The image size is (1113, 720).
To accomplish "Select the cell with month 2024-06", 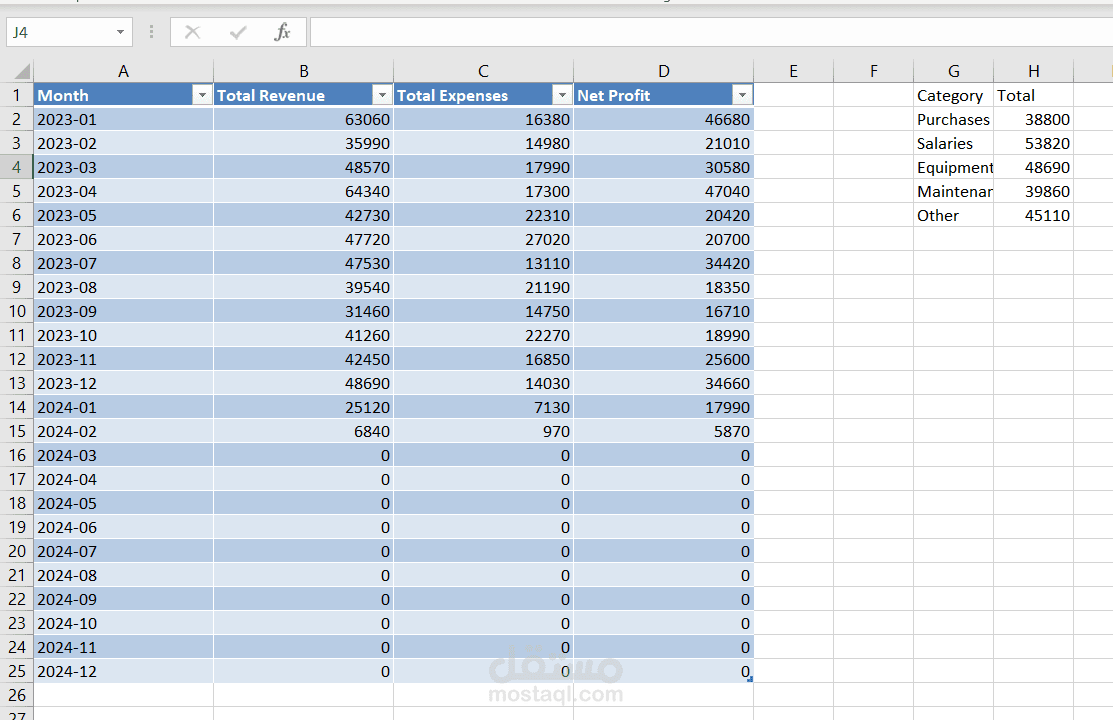I will pyautogui.click(x=124, y=528).
